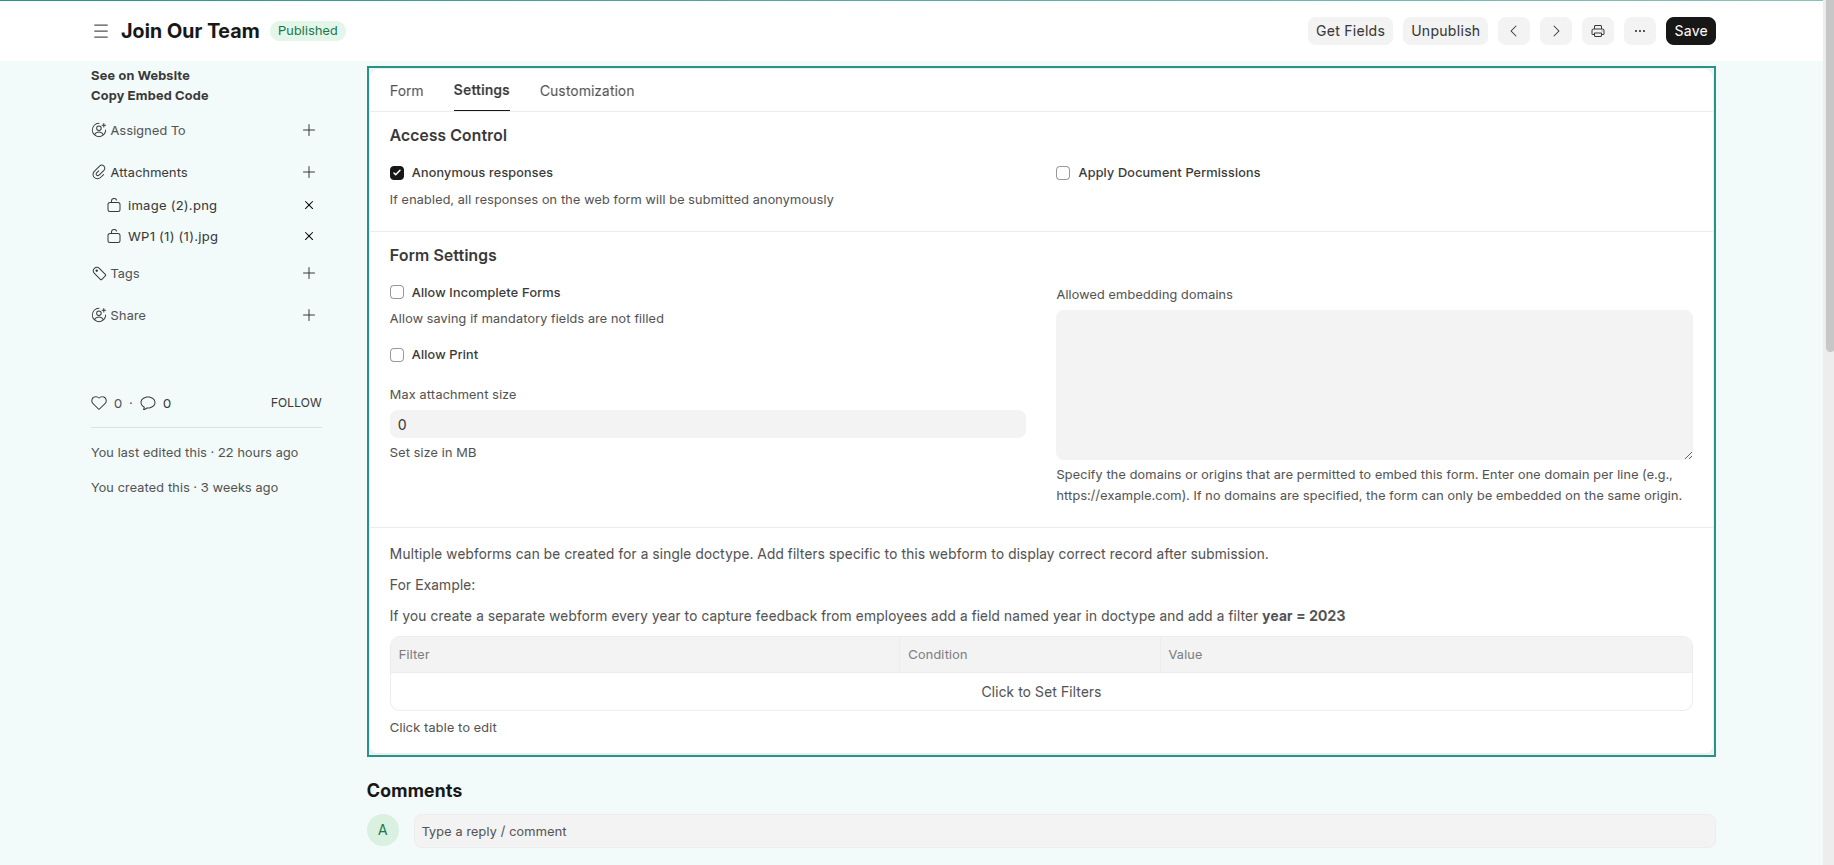Click 'You created this' timestamp text

185,488
